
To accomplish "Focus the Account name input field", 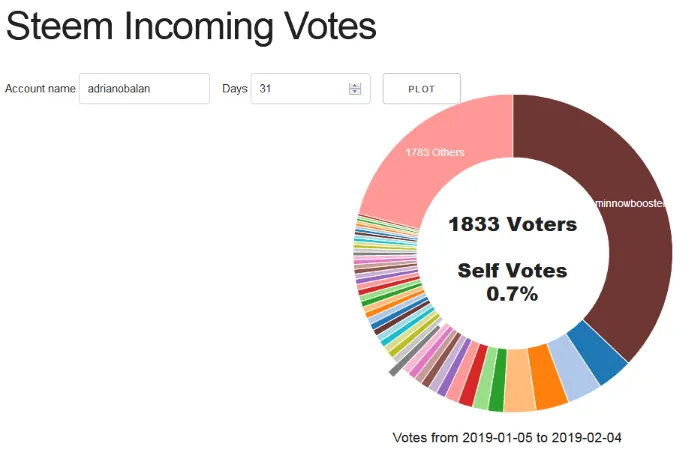I will [144, 89].
